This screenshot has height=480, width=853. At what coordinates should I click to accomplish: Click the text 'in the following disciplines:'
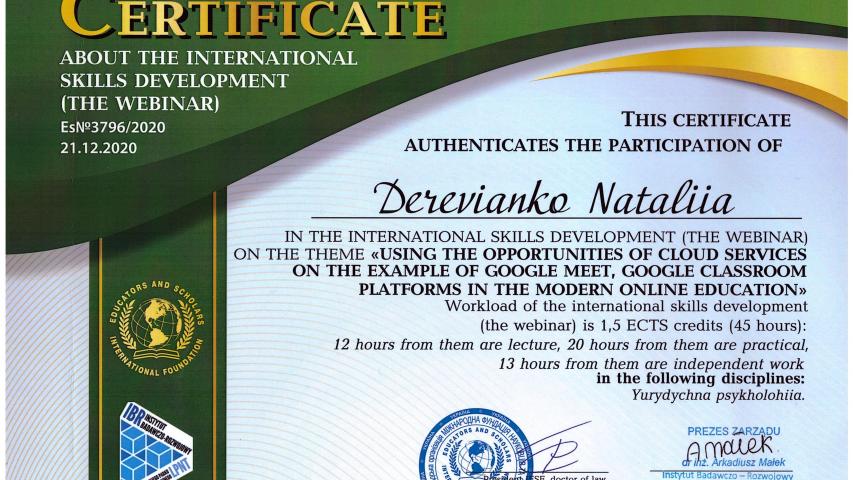tap(700, 378)
